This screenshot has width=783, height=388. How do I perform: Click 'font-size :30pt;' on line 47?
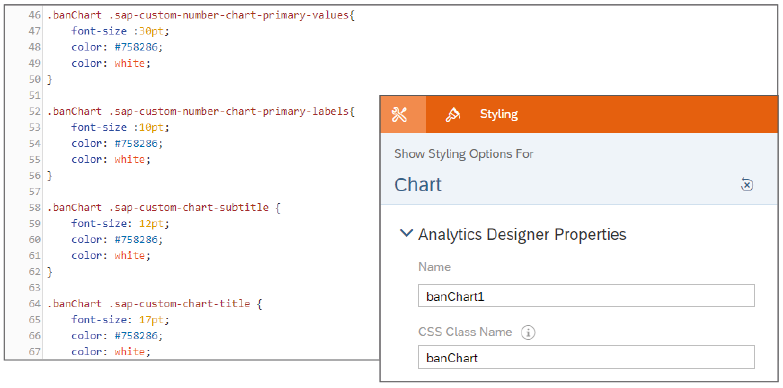click(x=120, y=31)
